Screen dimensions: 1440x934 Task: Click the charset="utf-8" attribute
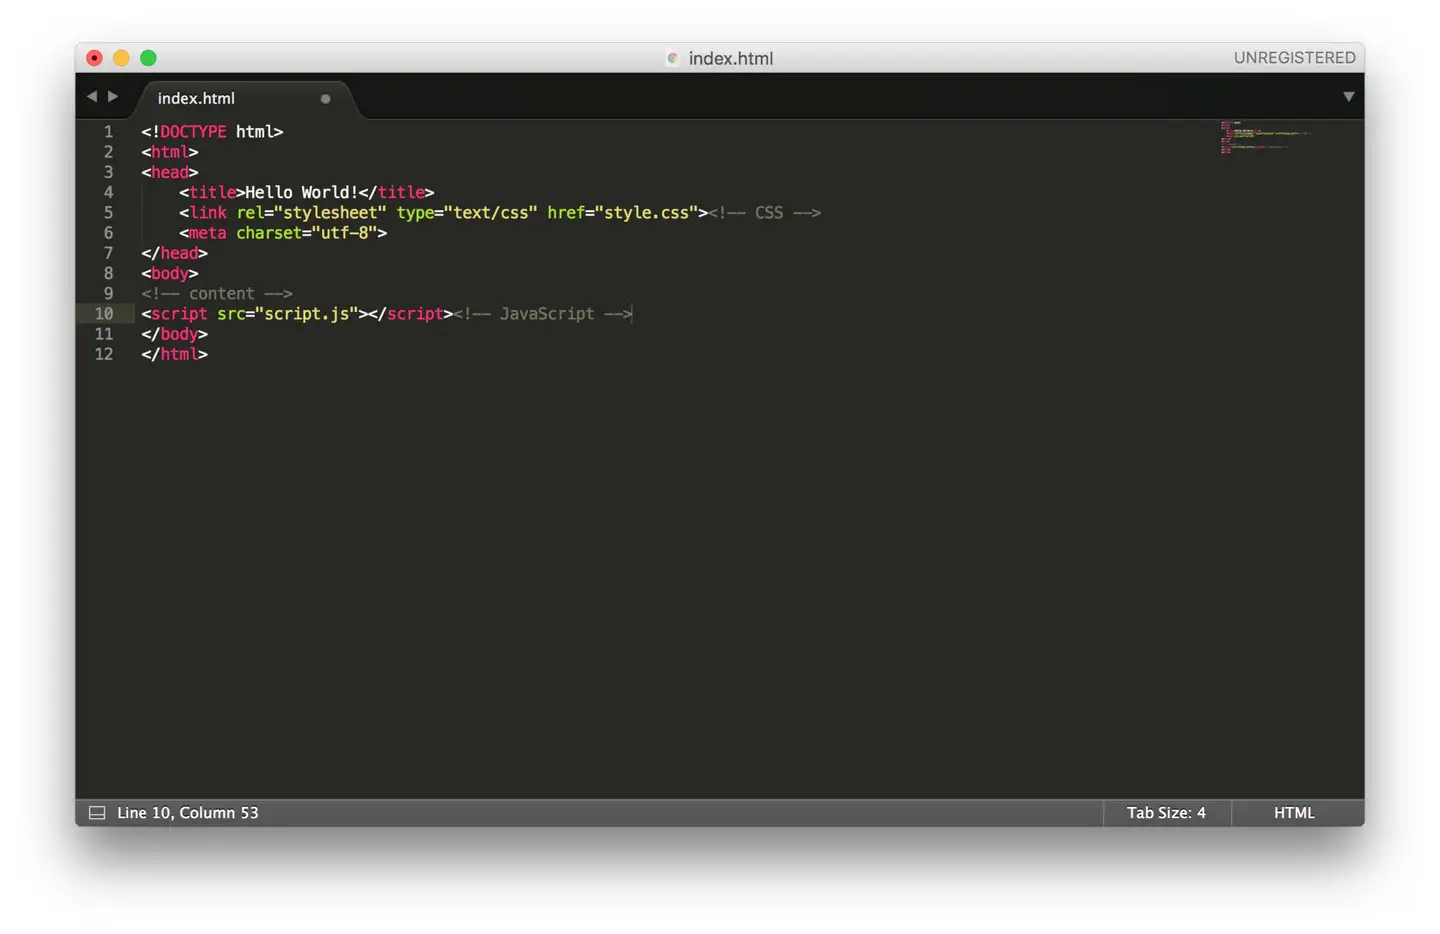pos(306,233)
